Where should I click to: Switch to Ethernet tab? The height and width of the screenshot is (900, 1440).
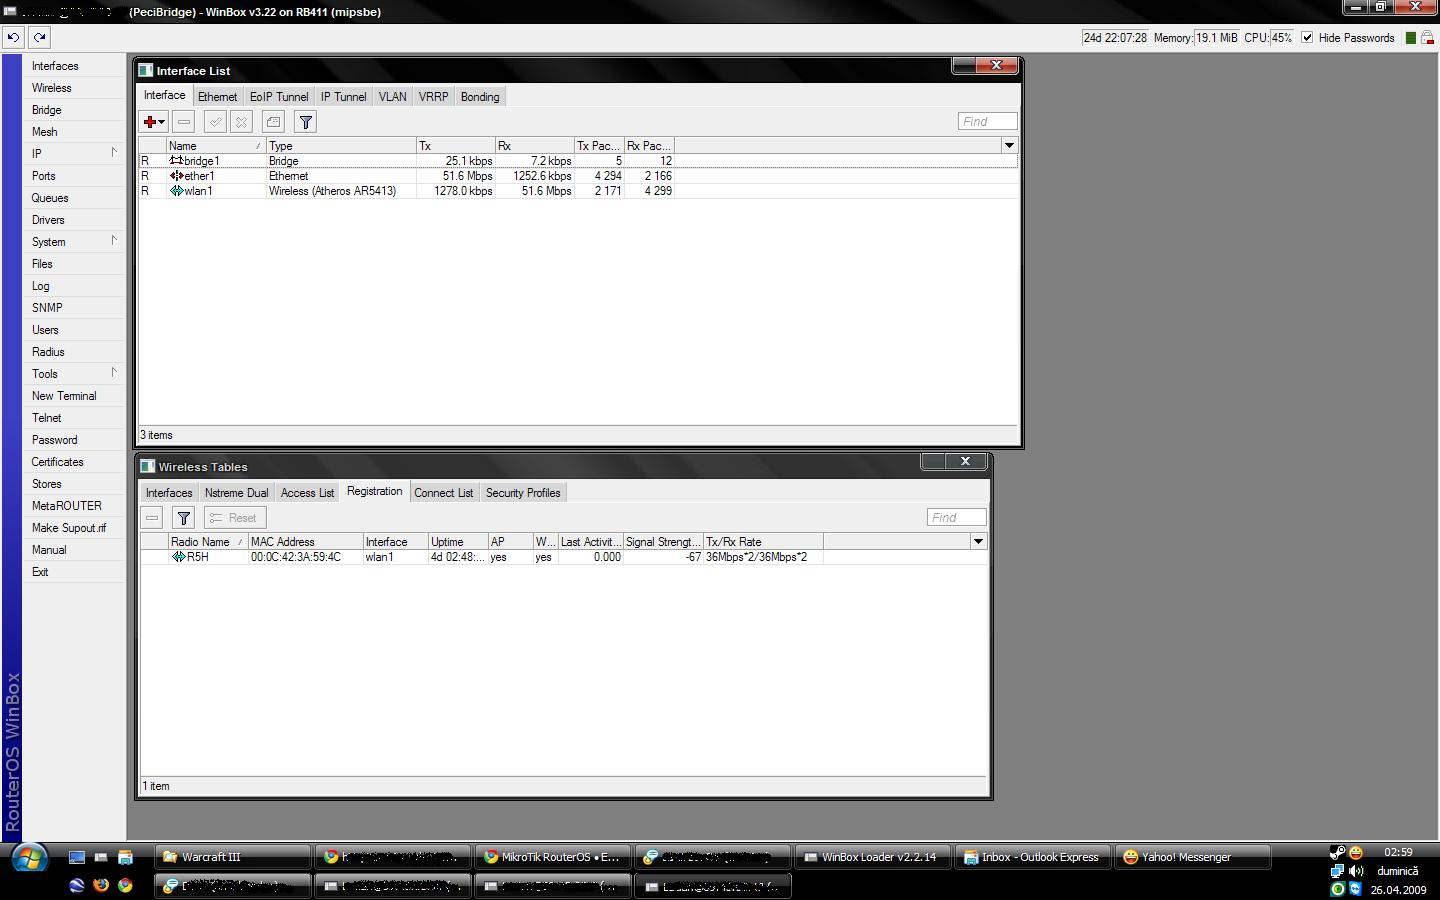tap(217, 97)
